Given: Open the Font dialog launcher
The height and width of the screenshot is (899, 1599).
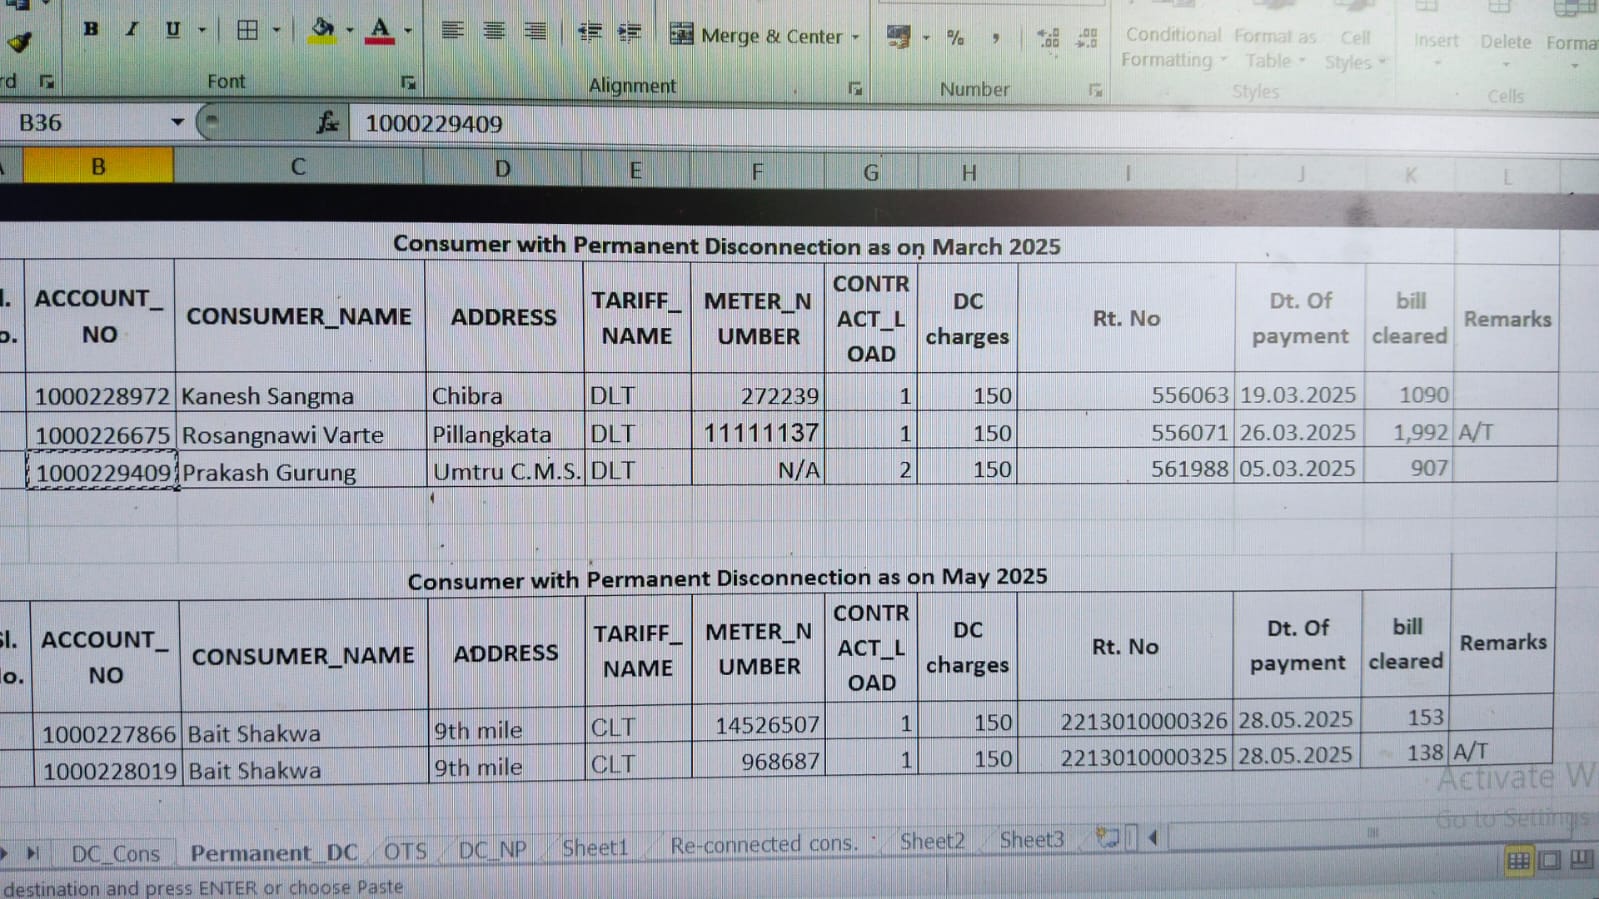Looking at the screenshot, I should (408, 82).
